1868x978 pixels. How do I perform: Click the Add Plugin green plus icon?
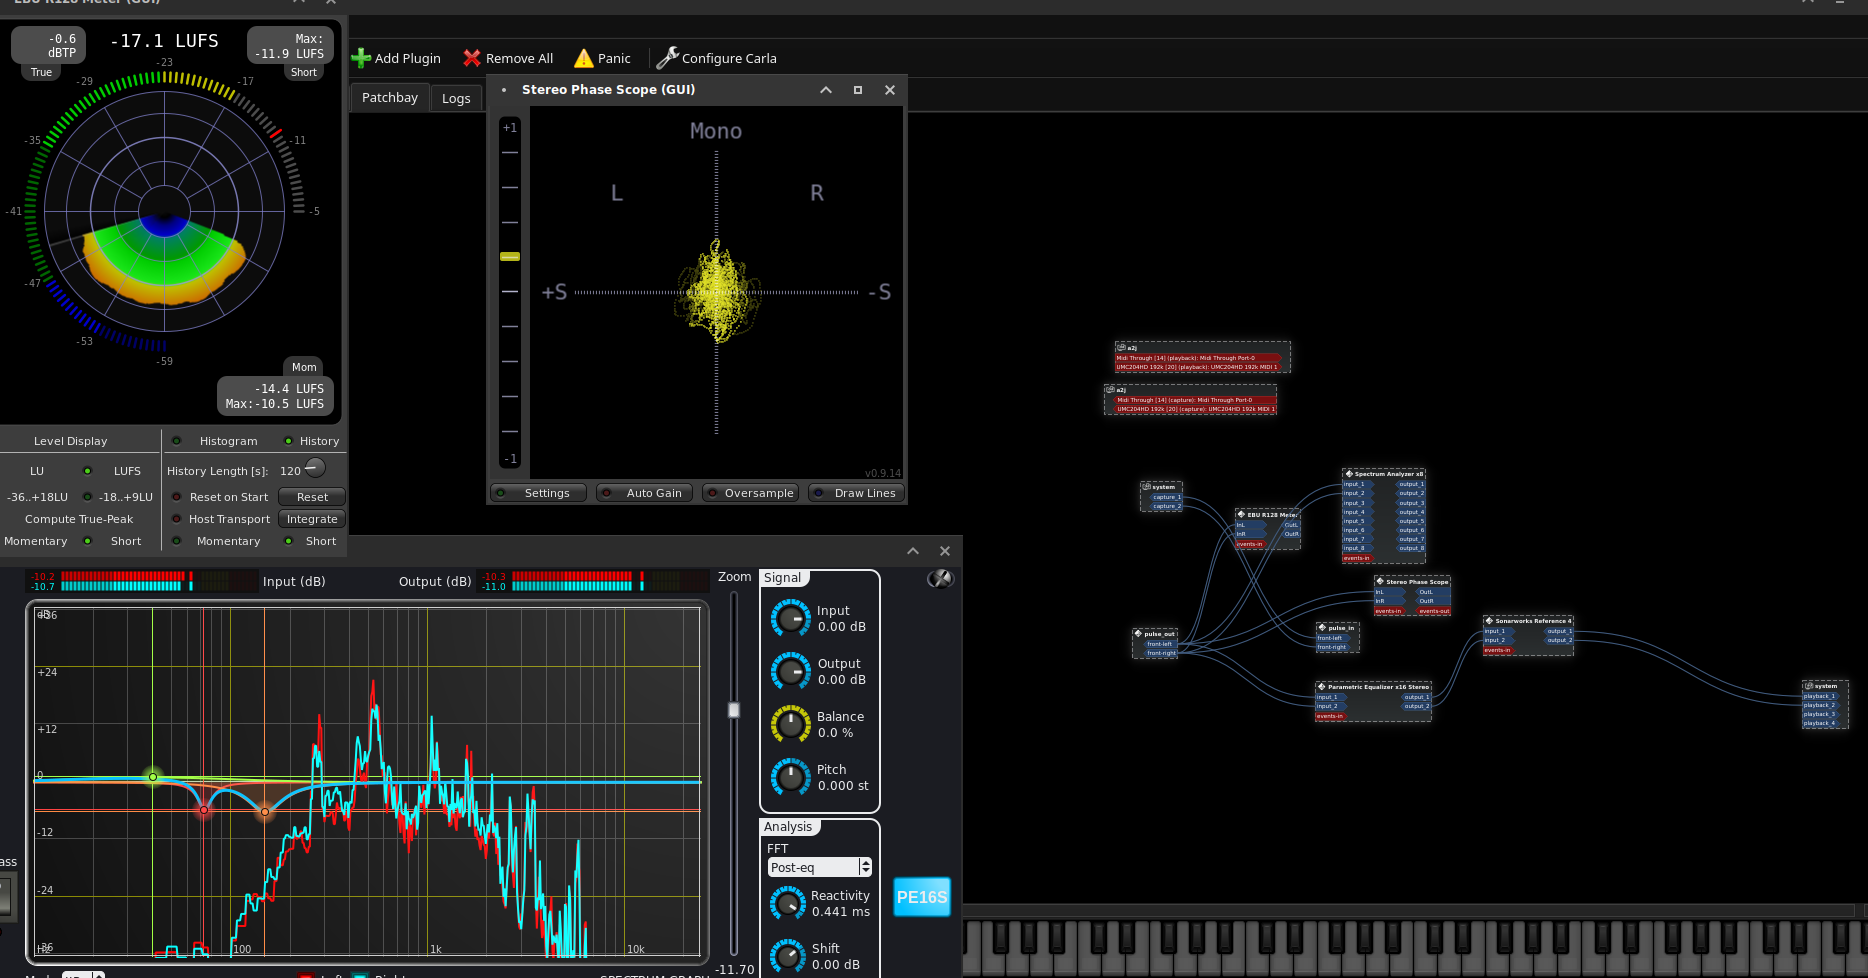point(361,58)
